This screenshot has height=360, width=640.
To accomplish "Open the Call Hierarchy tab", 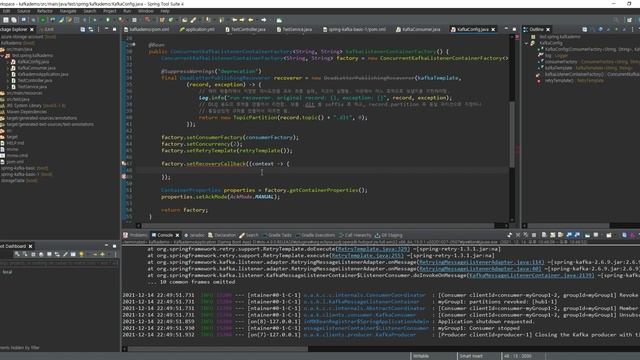I will coord(355,235).
